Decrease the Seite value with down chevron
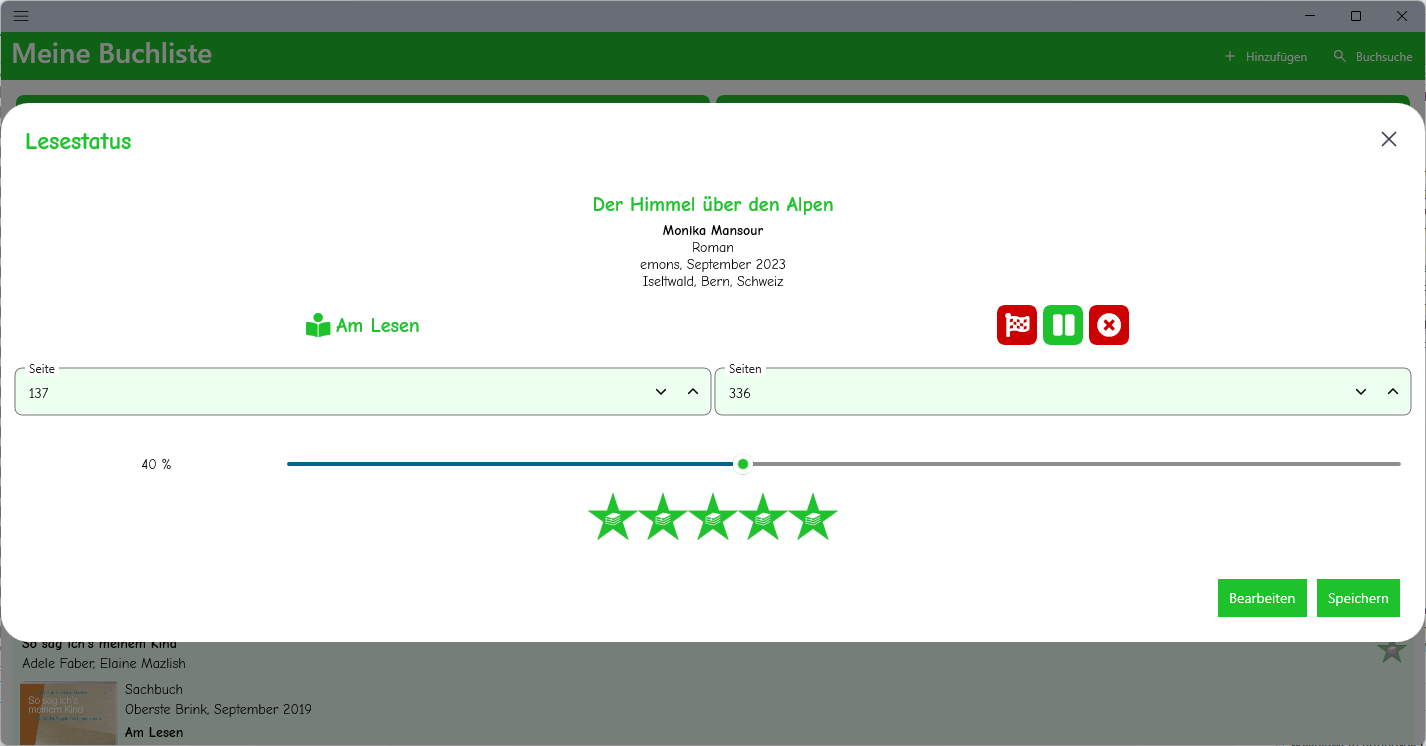1426x746 pixels. coord(661,392)
